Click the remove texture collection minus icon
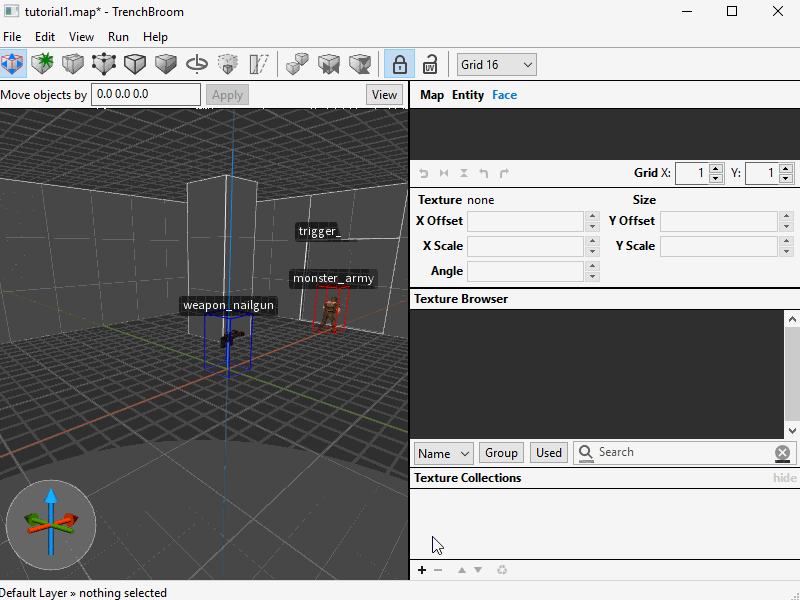The width and height of the screenshot is (800, 600). coord(438,570)
